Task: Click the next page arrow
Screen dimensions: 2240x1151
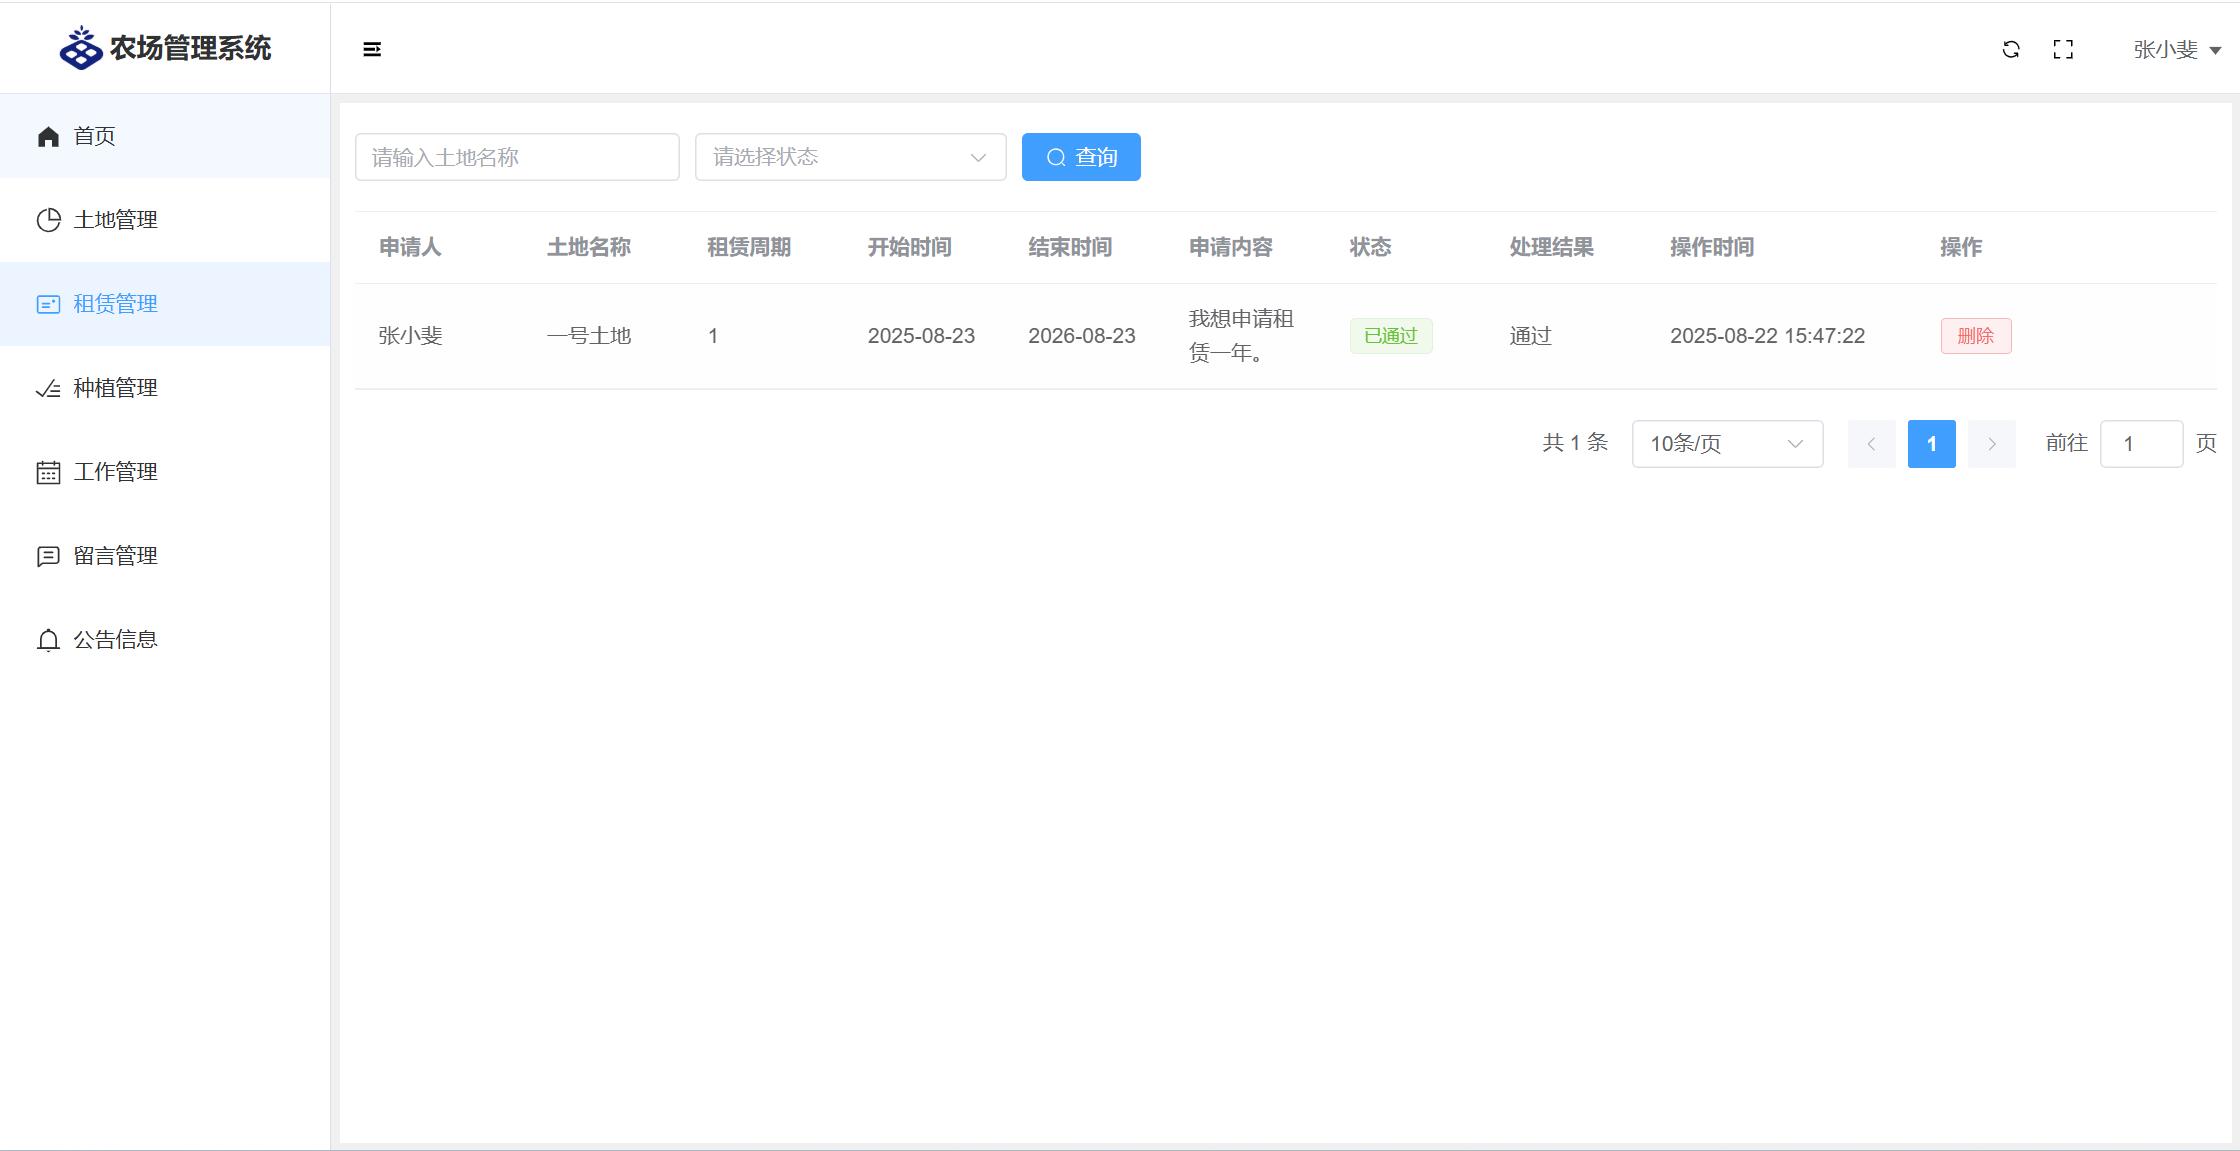Action: pos(1991,444)
